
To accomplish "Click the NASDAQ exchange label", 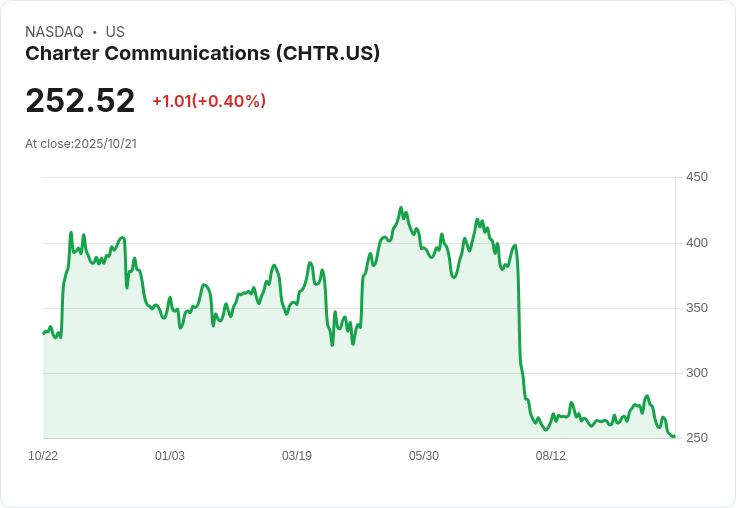I will [54, 32].
